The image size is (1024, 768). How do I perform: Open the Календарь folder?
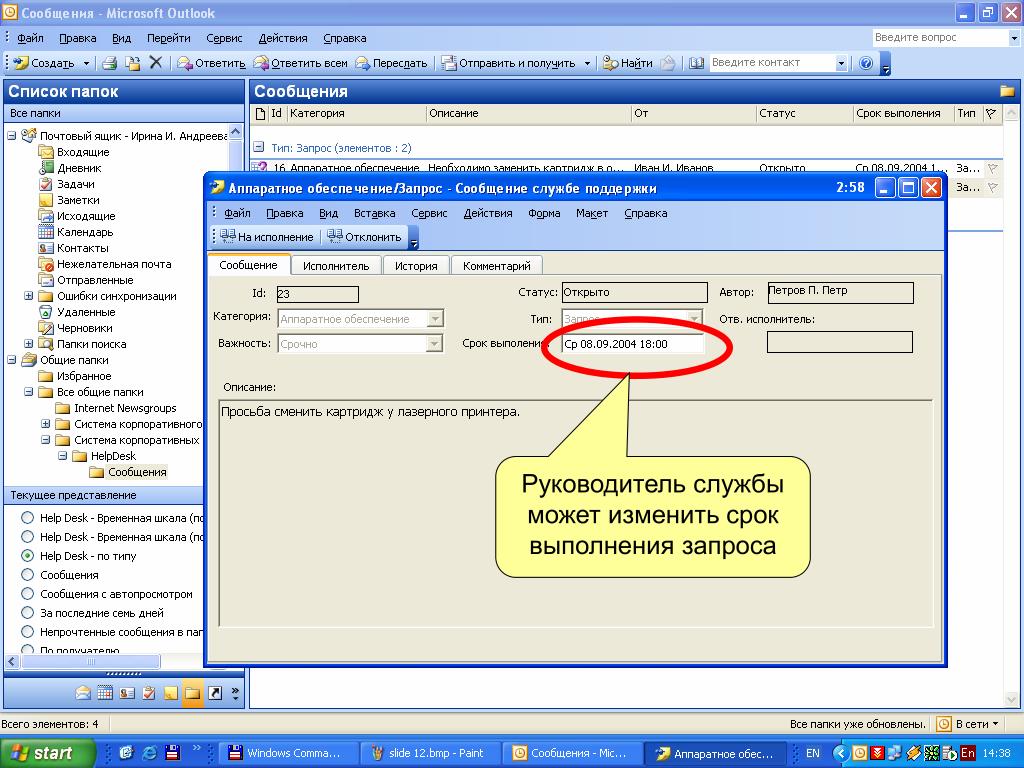(x=85, y=232)
